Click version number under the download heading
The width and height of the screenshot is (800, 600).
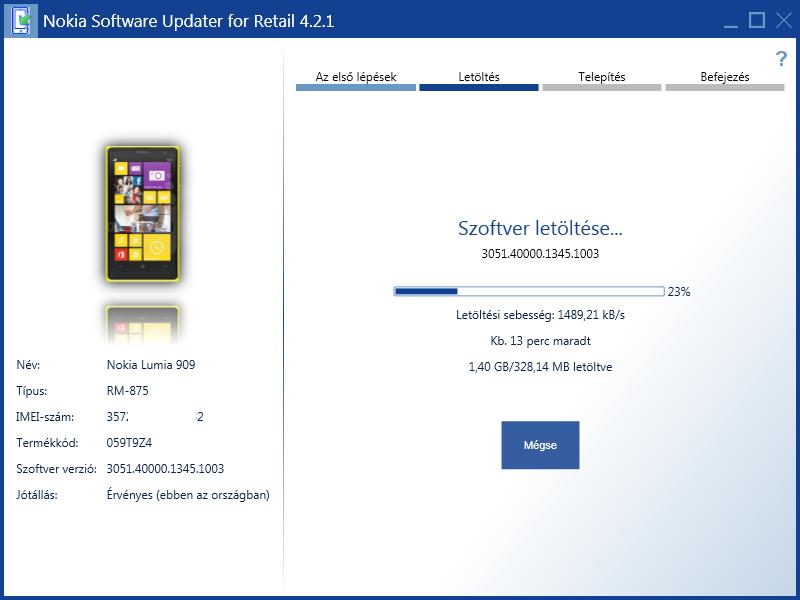540,254
